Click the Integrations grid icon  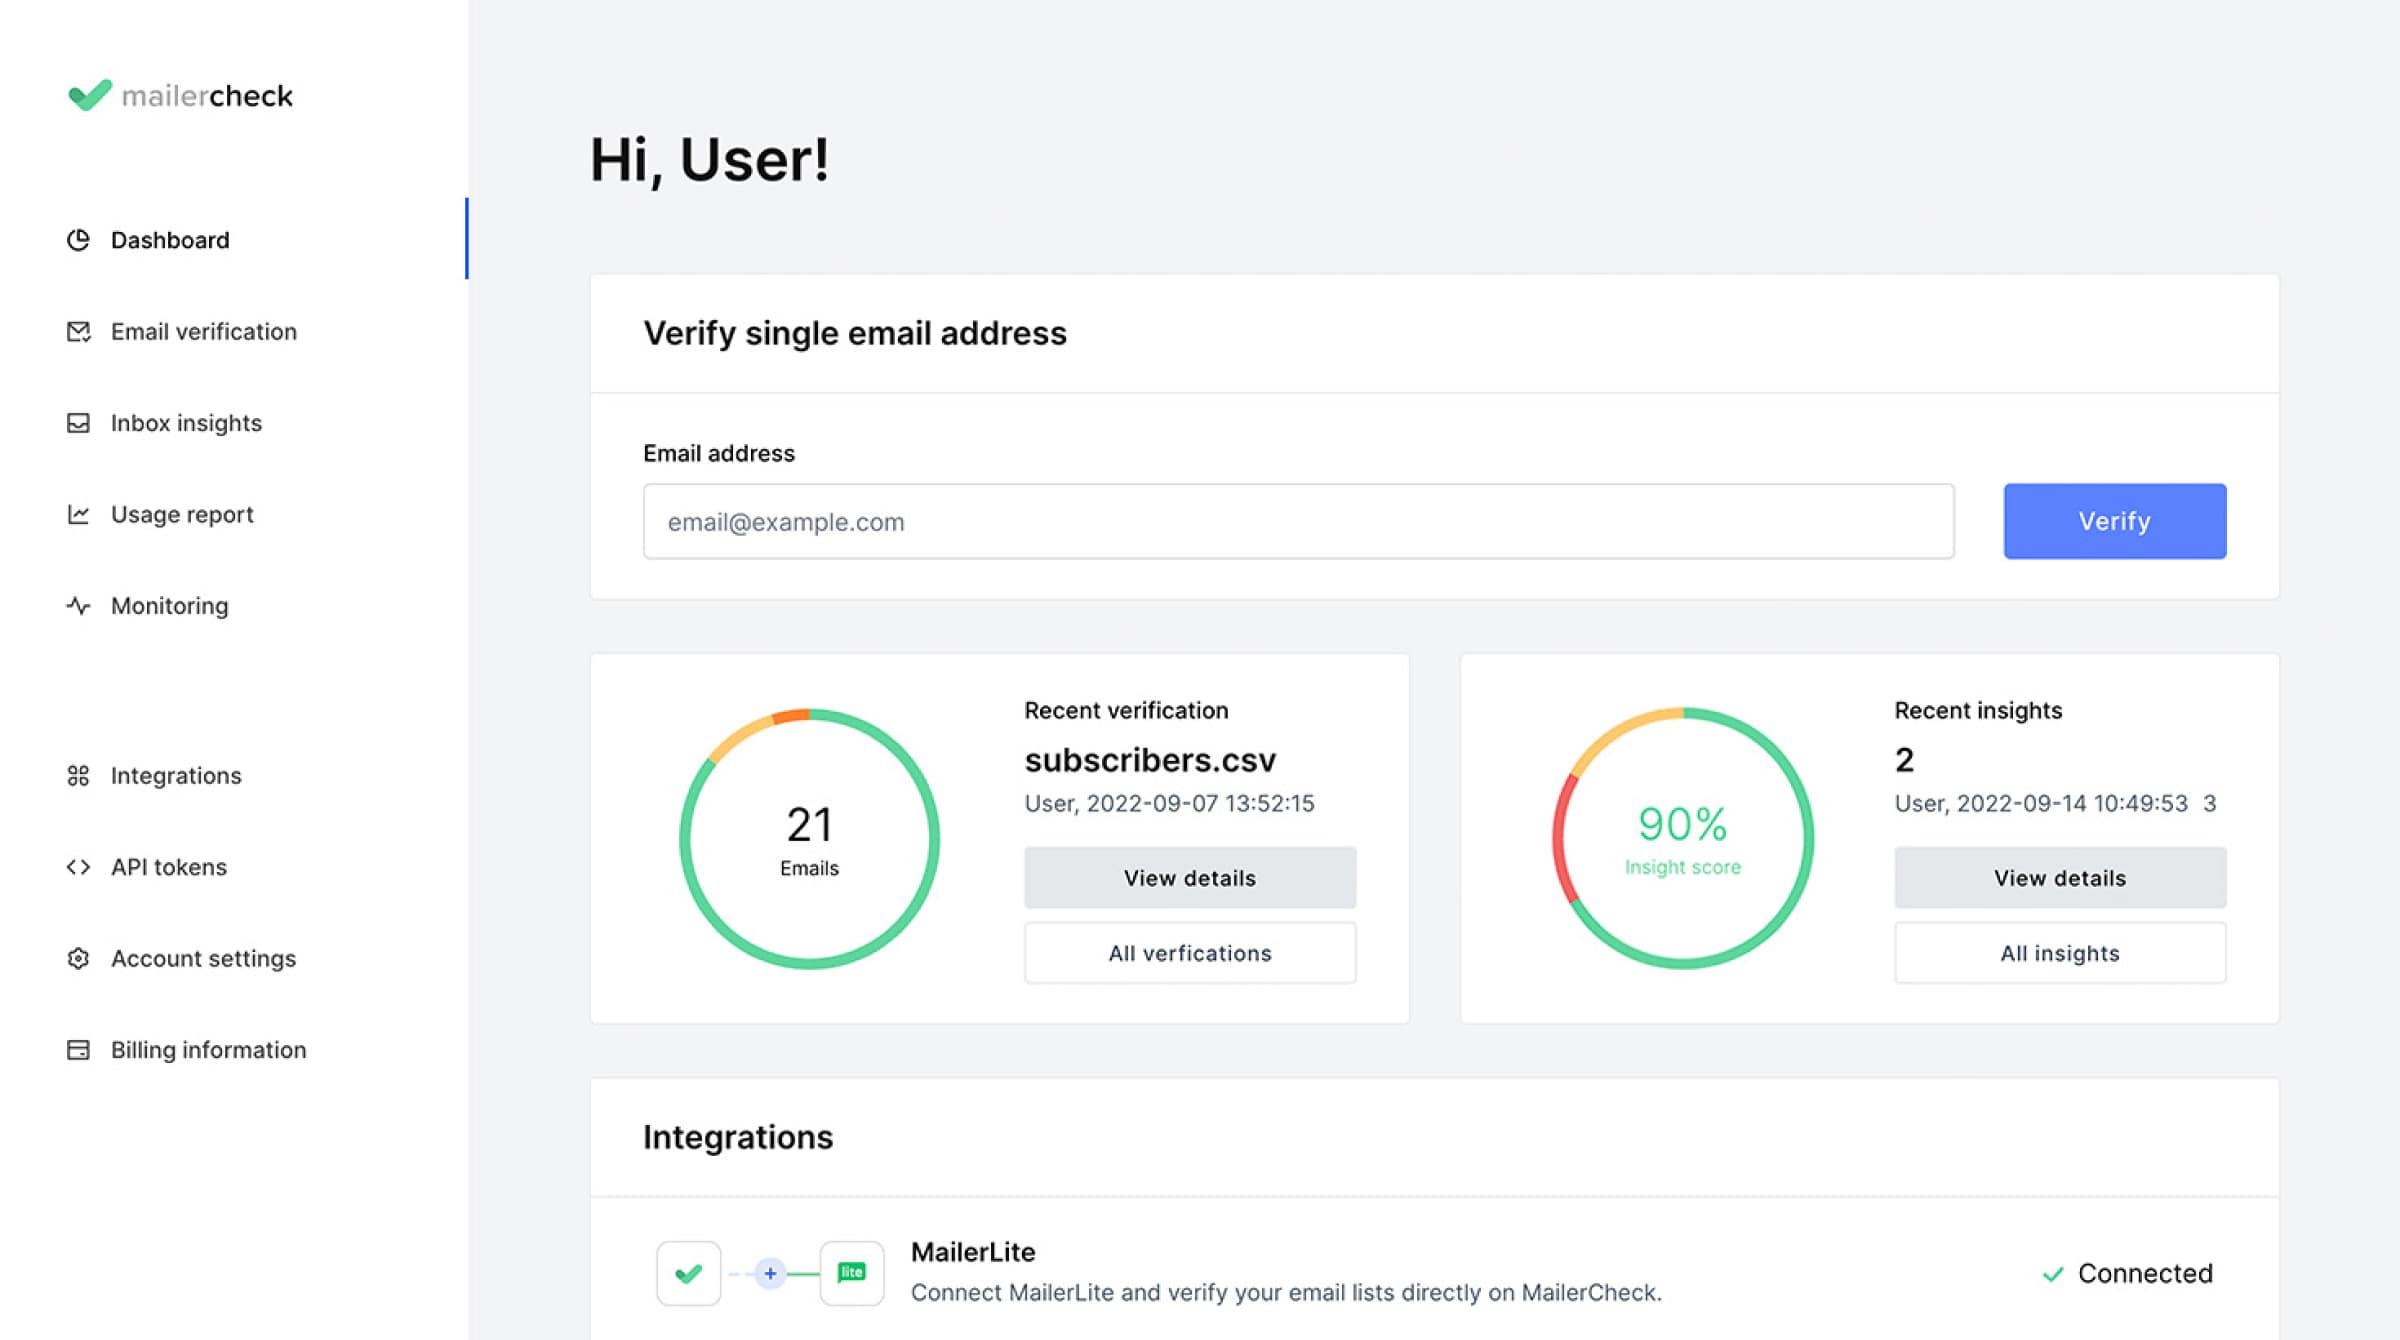[78, 776]
